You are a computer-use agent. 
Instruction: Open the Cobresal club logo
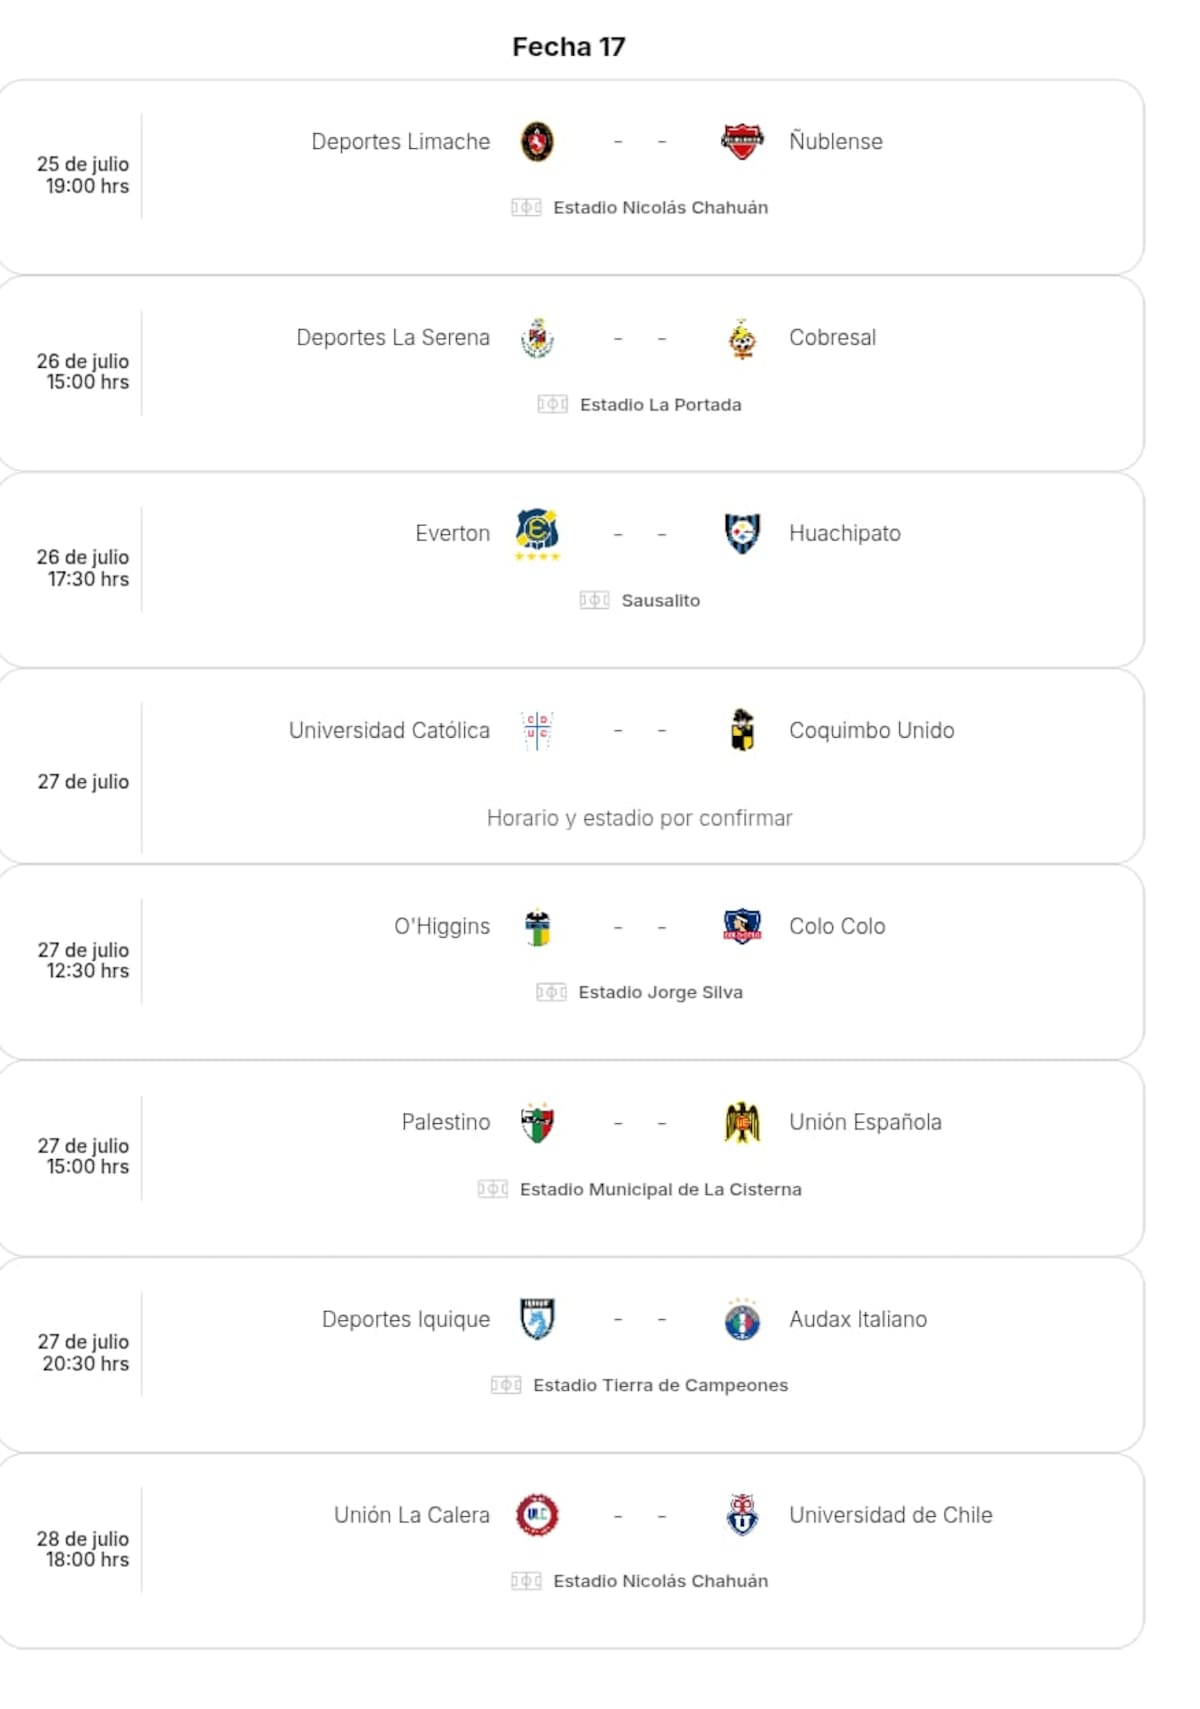(740, 337)
